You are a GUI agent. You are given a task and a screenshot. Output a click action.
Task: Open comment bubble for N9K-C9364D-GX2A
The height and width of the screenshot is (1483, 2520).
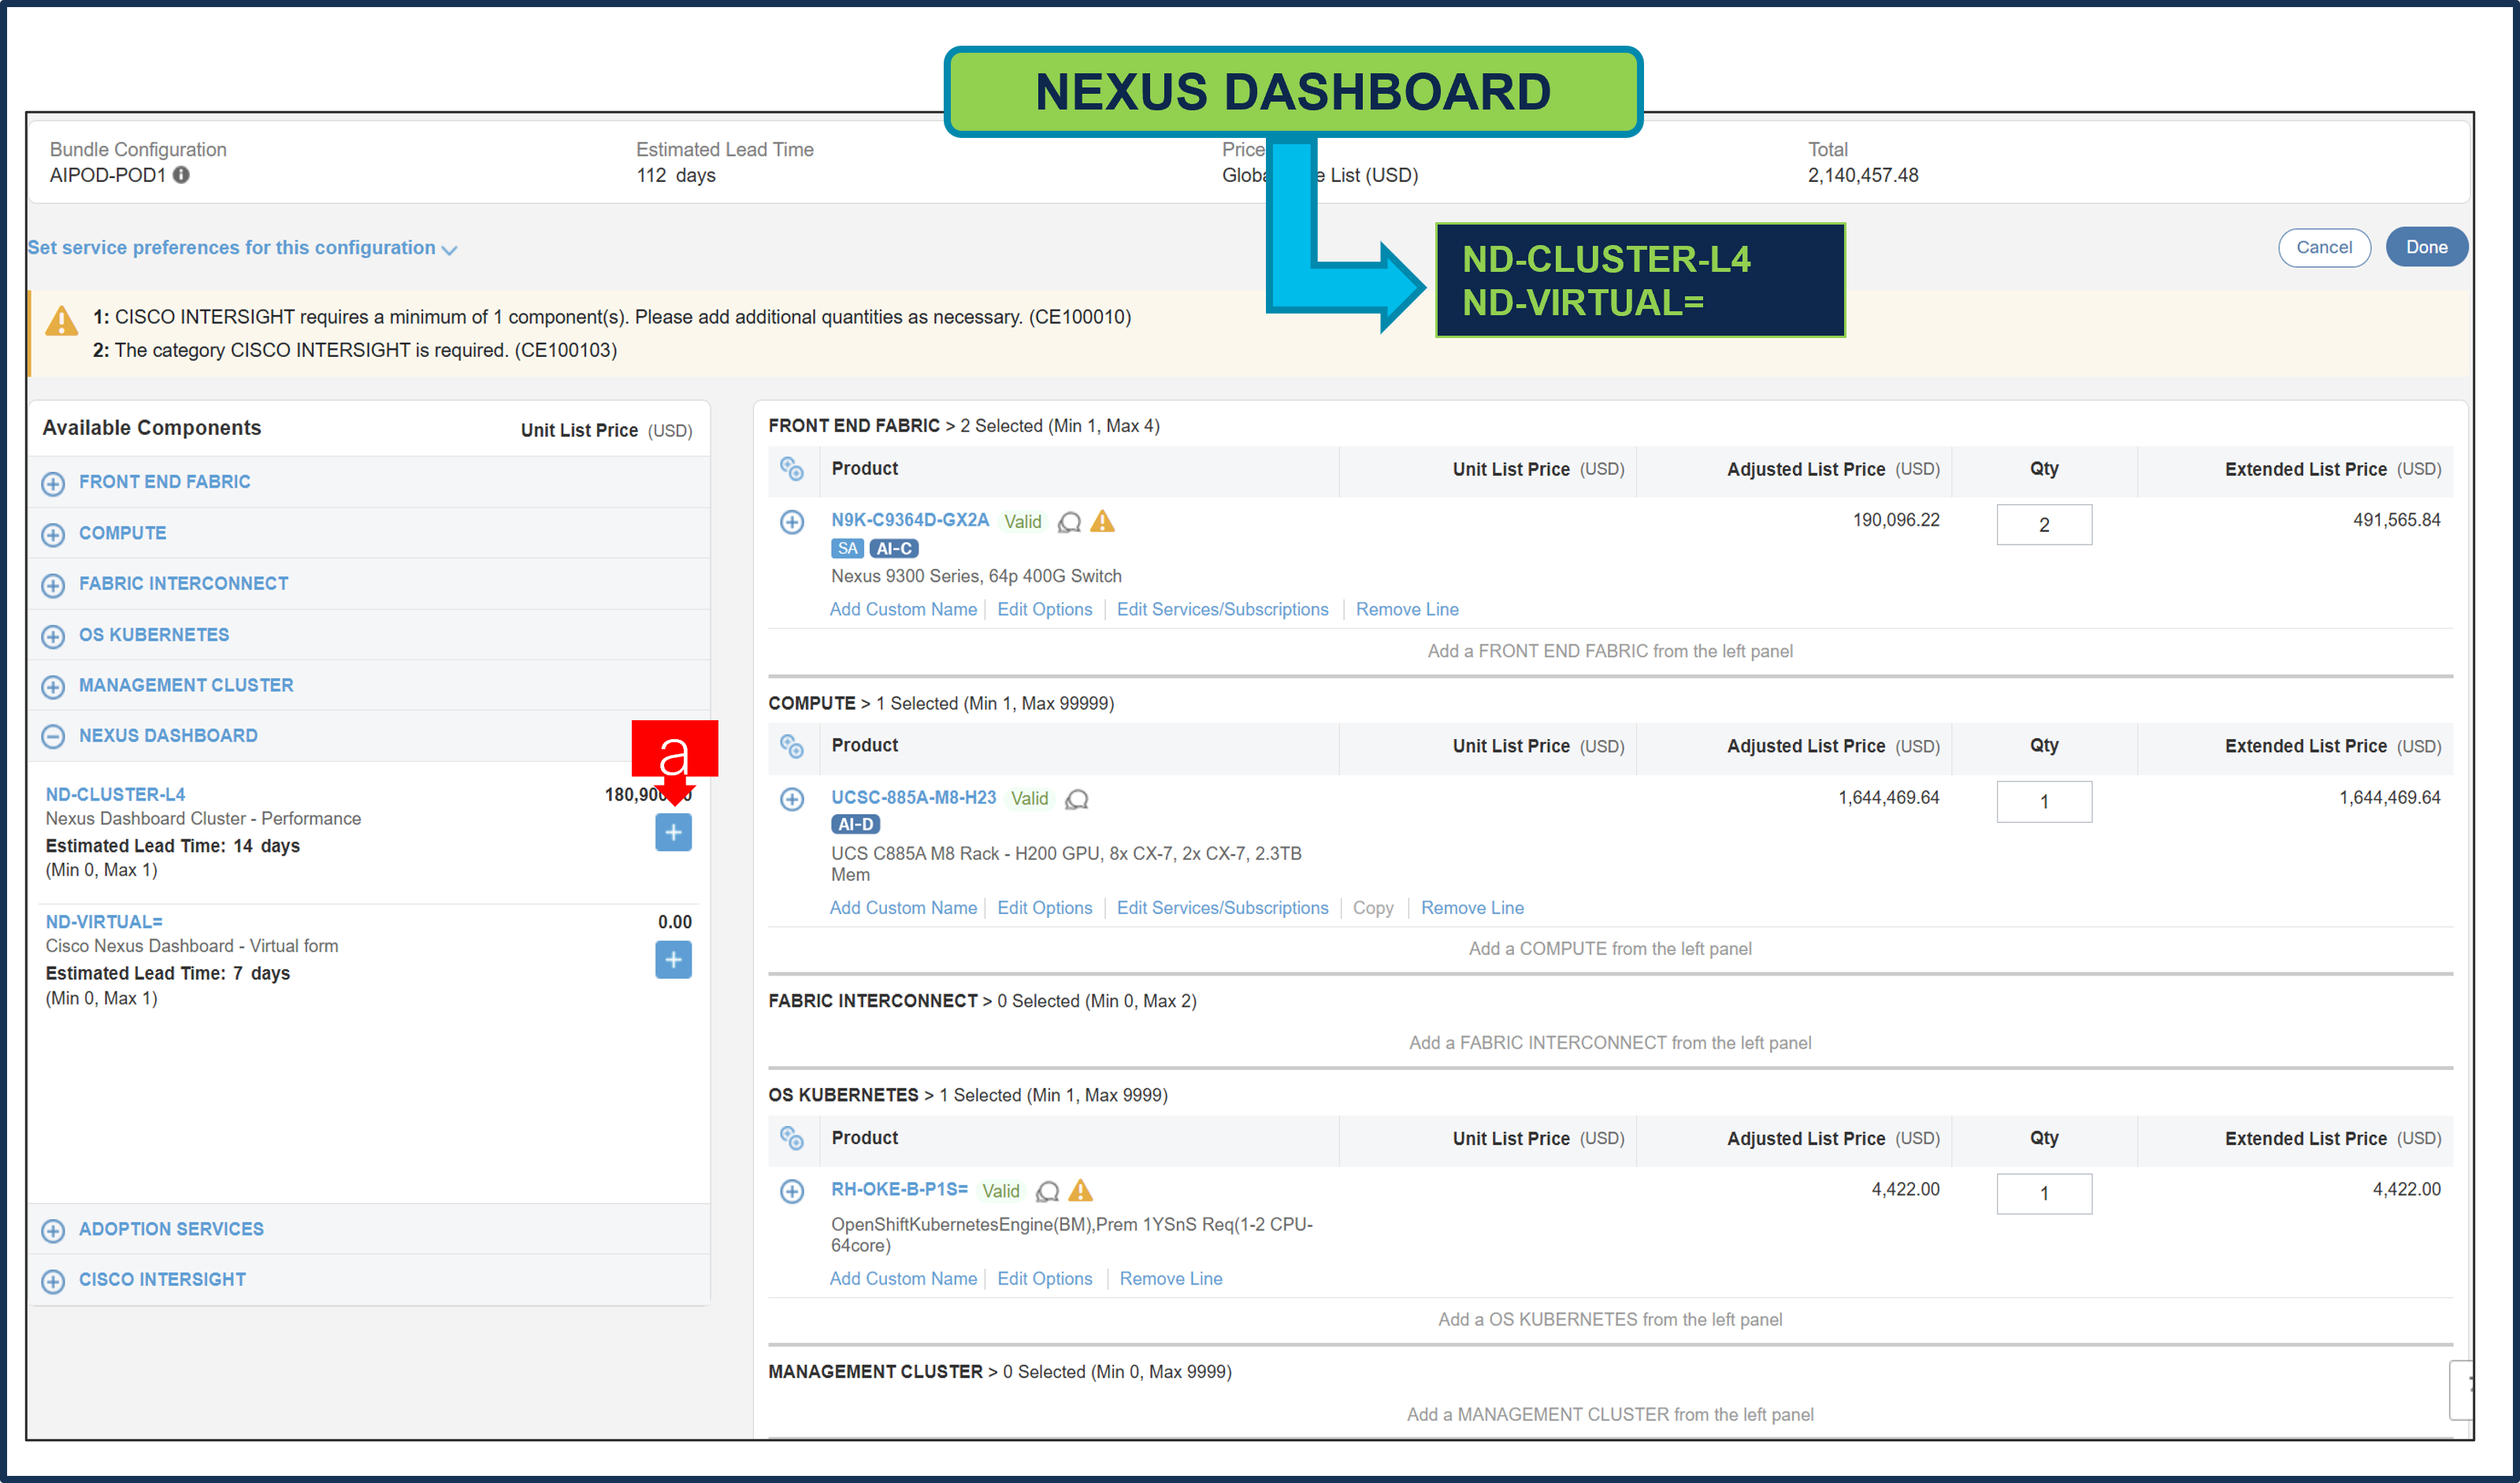click(1069, 522)
